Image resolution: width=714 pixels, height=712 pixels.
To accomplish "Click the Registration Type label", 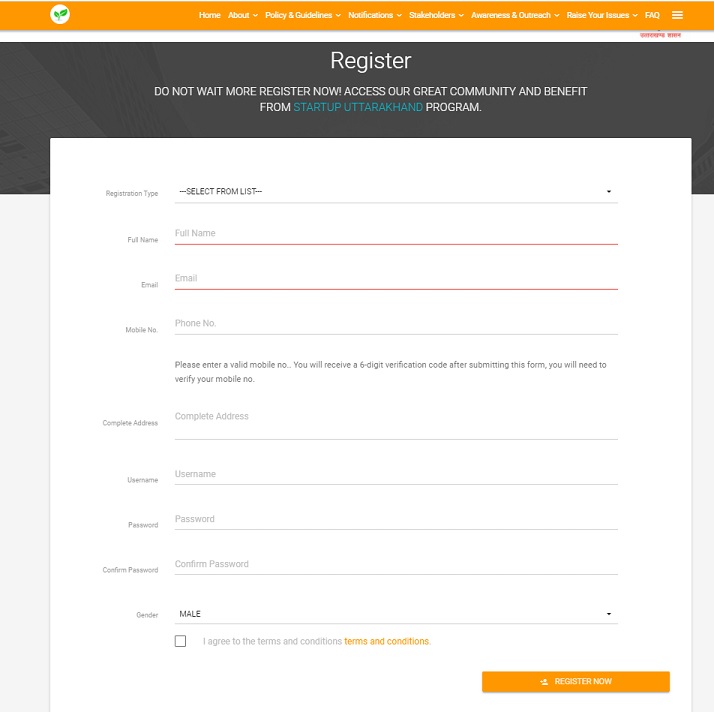I will click(132, 193).
